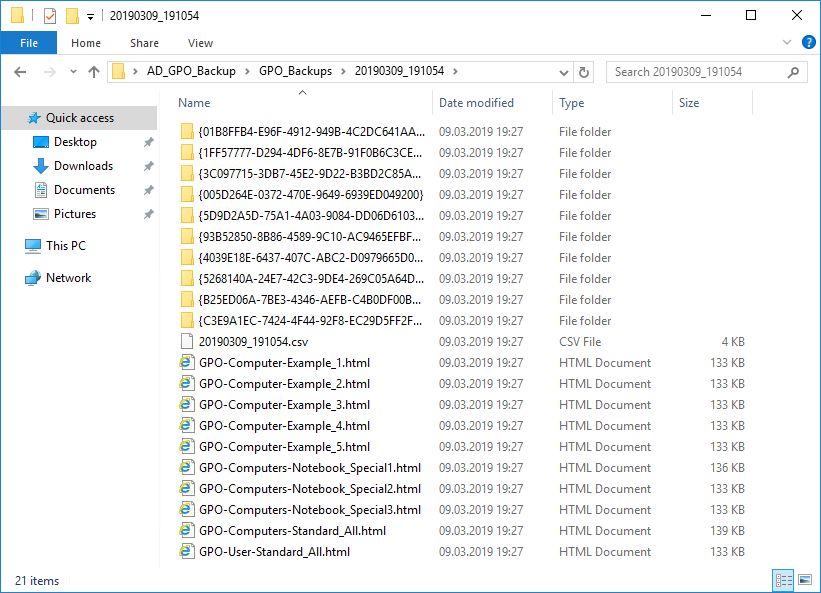821x593 pixels.
Task: Expand chevron before AD_GPO_Backup in path
Action: pos(135,71)
